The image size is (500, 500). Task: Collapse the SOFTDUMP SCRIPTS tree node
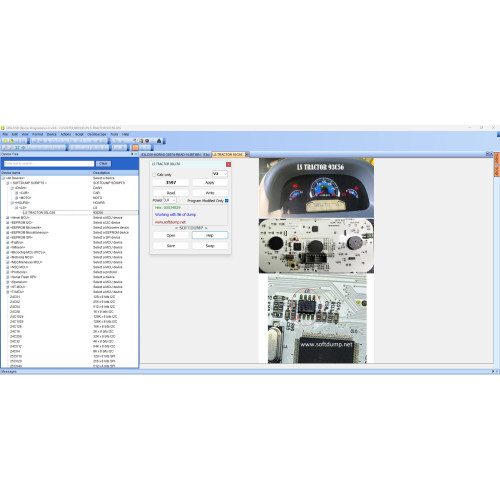coord(8,183)
